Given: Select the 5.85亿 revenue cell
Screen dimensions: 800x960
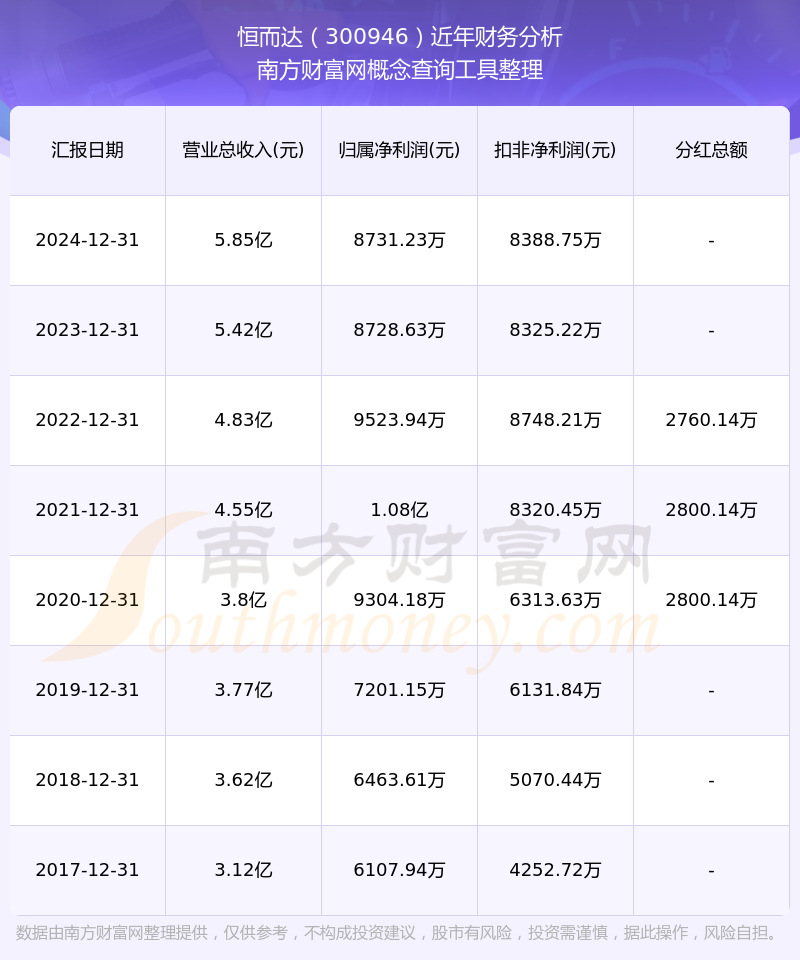Looking at the screenshot, I should pos(244,240).
